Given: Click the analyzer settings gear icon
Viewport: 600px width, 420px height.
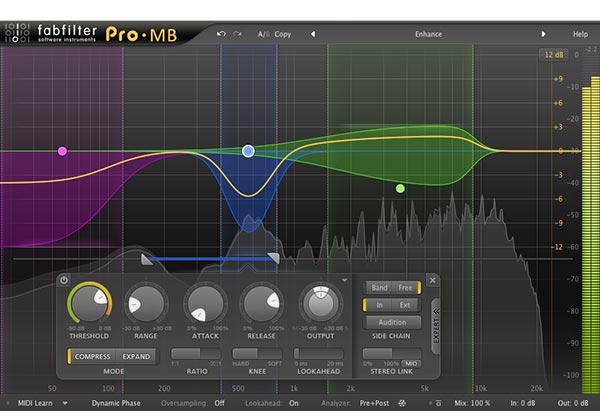Looking at the screenshot, I should [x=402, y=403].
